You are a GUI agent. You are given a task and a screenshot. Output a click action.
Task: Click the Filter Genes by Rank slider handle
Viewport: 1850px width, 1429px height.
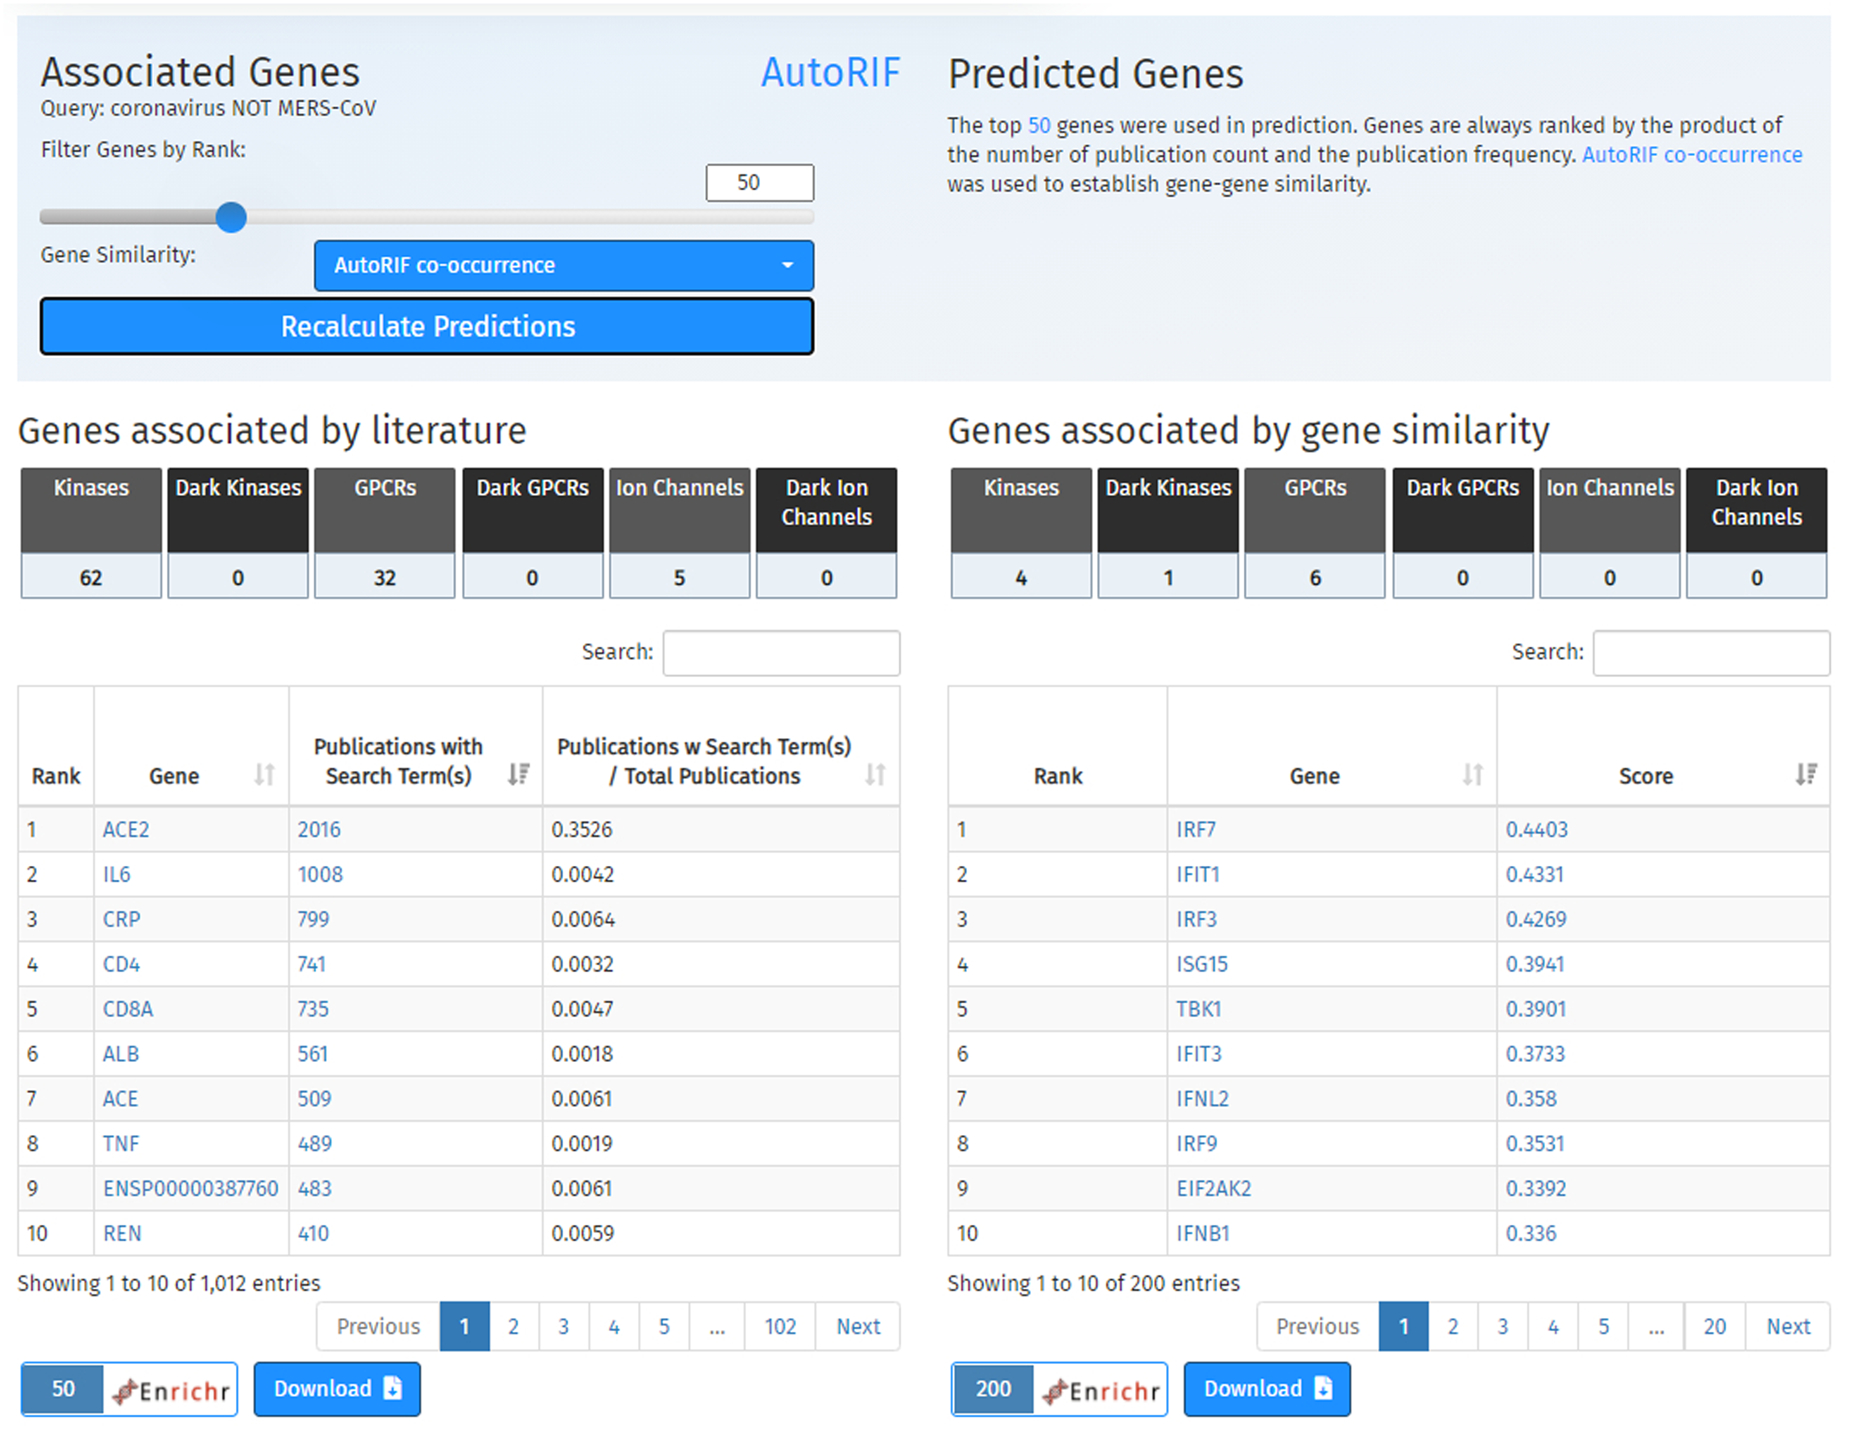[231, 217]
